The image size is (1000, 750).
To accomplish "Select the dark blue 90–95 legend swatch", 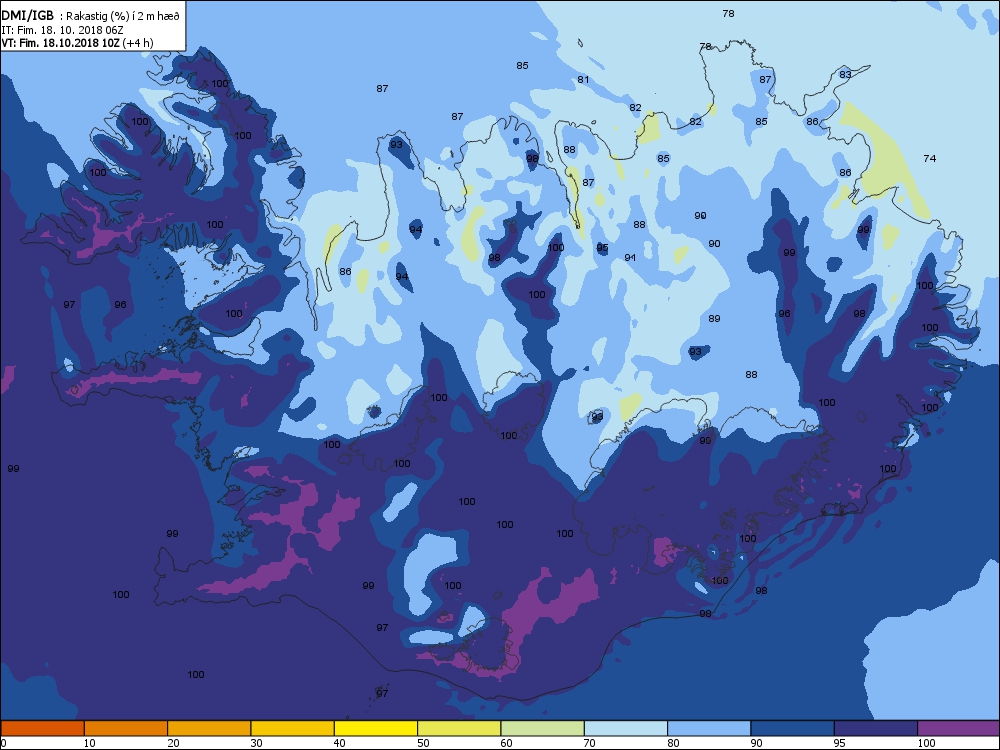I will coord(793,728).
